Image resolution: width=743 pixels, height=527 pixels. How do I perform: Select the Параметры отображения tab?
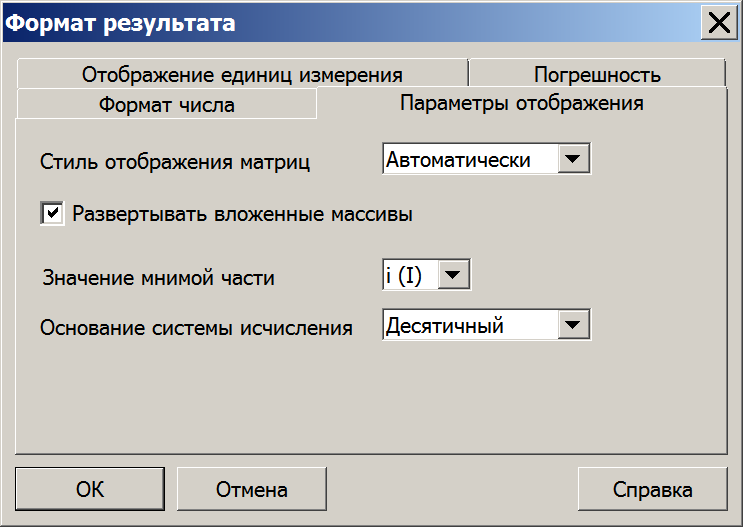click(x=522, y=103)
